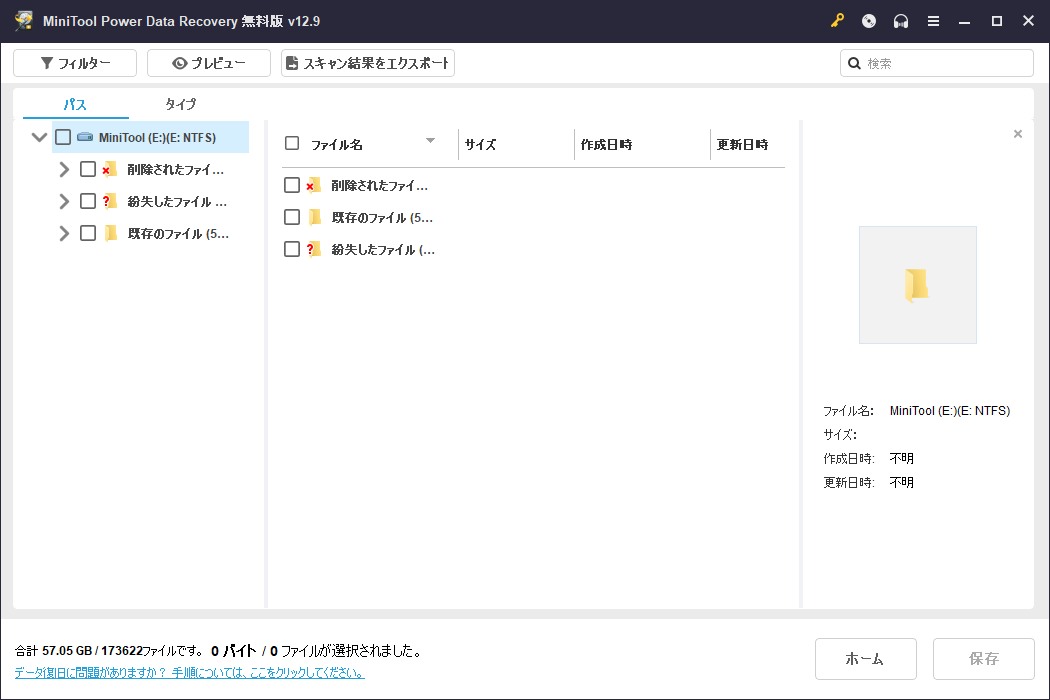Collapse the MiniTool (E:) tree node
This screenshot has width=1050, height=700.
coord(40,137)
